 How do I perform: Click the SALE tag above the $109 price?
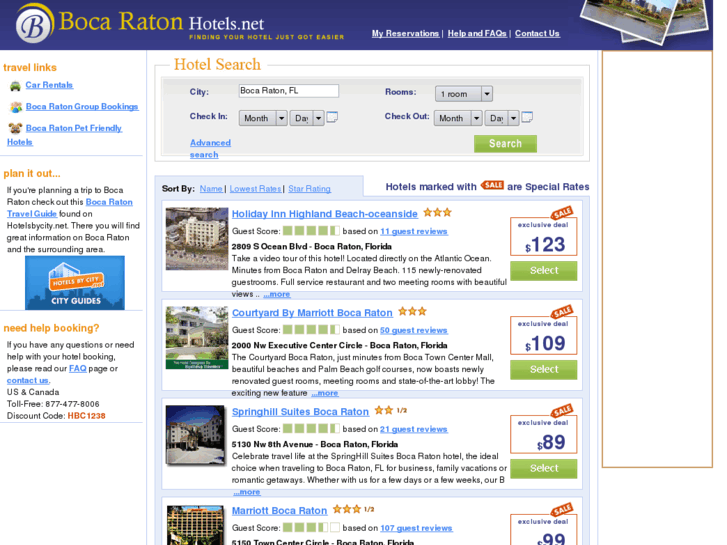pos(562,312)
